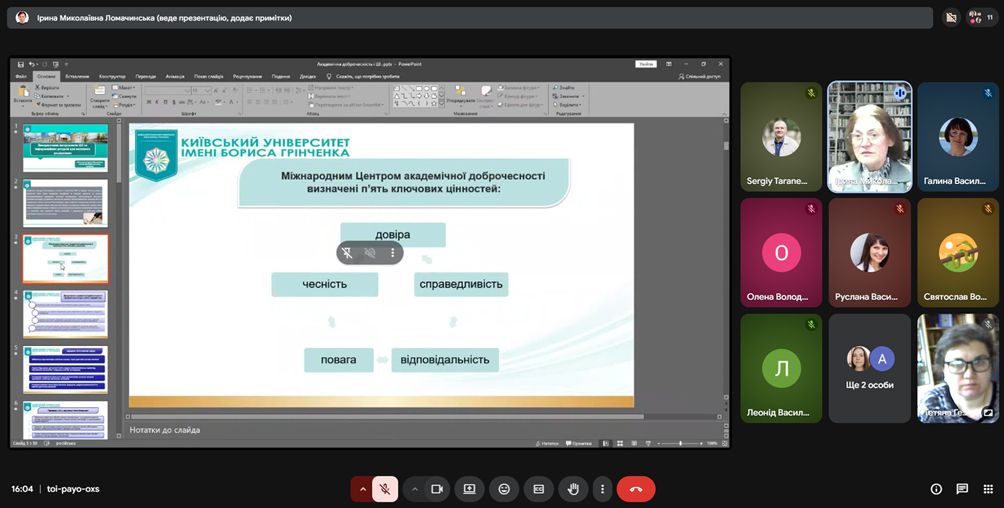Open the in-call chat panel
Screen dimensions: 1004x508
coord(961,489)
